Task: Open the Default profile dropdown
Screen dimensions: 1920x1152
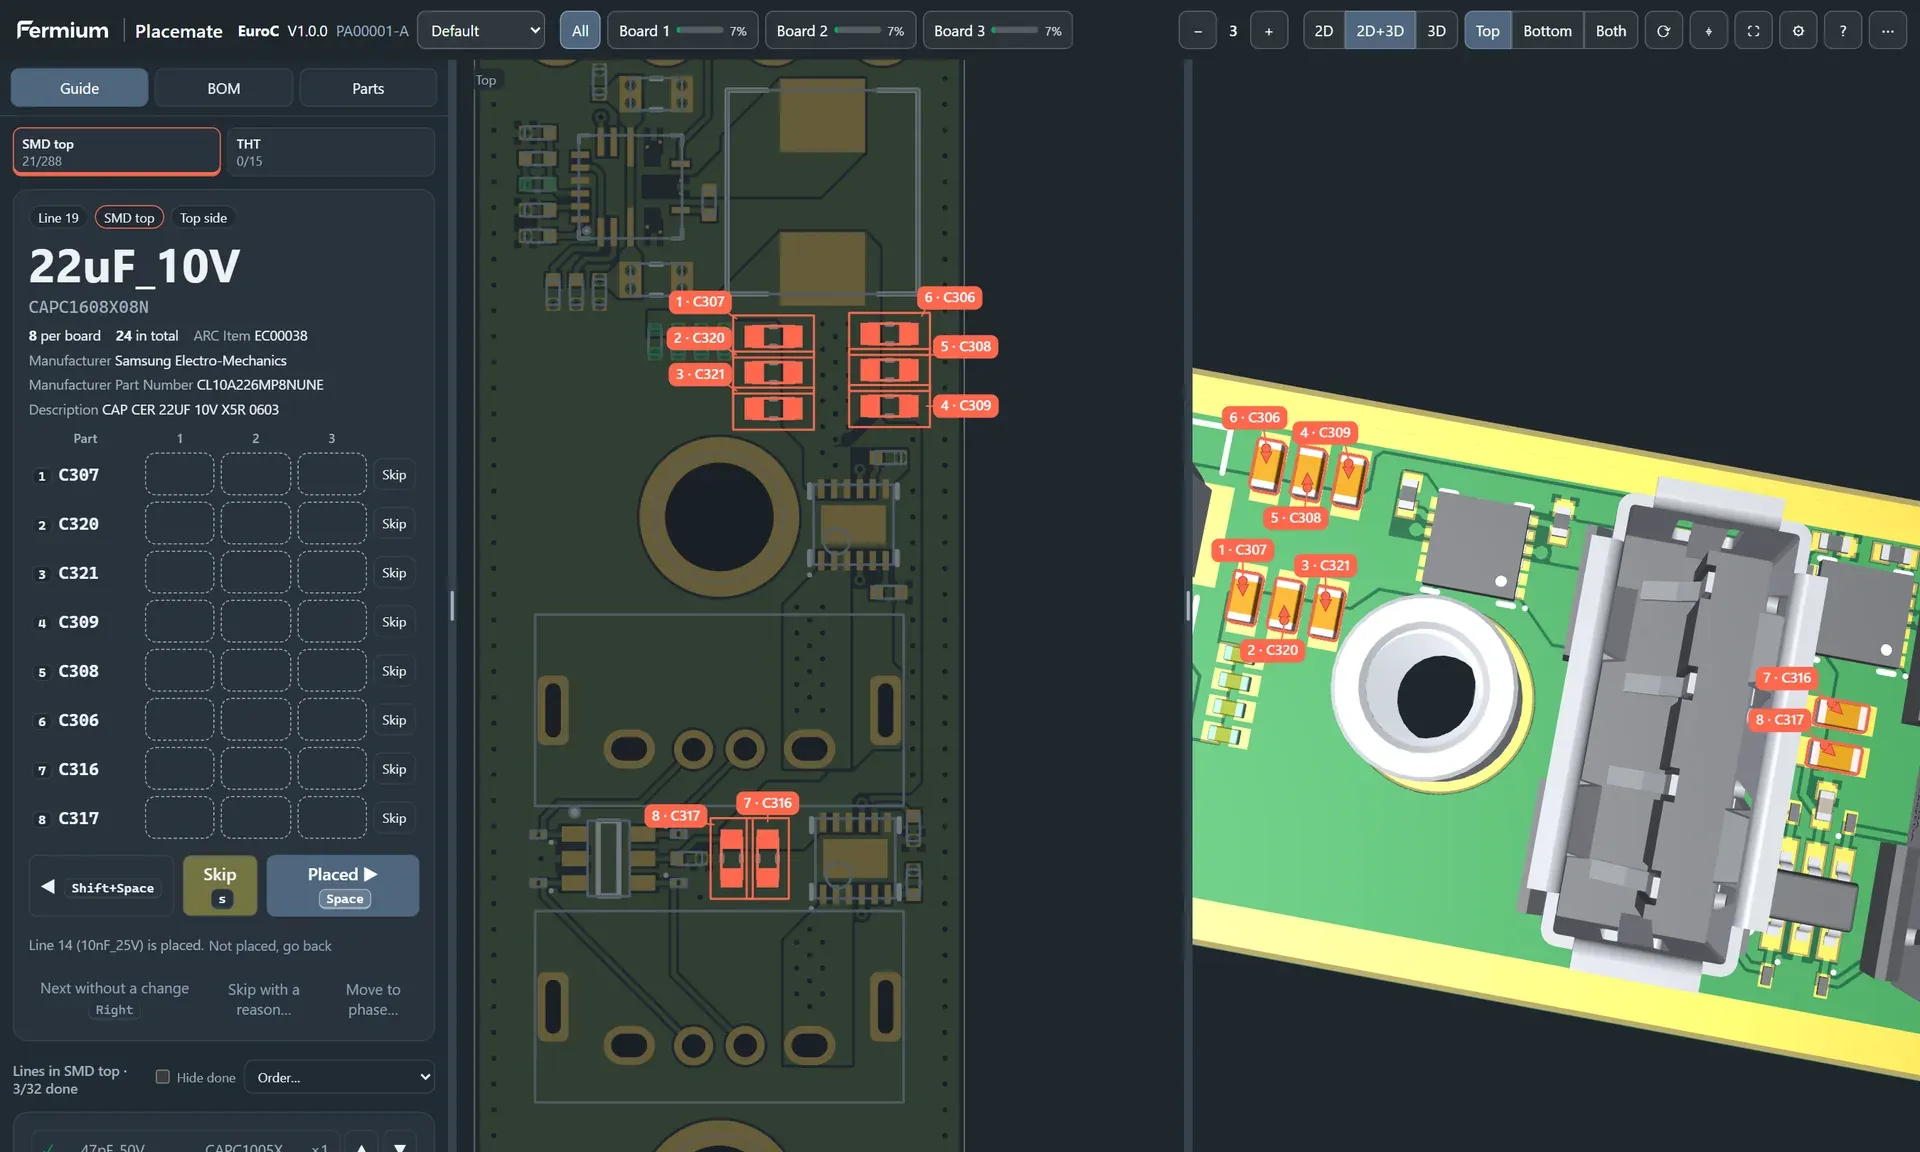Action: (x=481, y=31)
